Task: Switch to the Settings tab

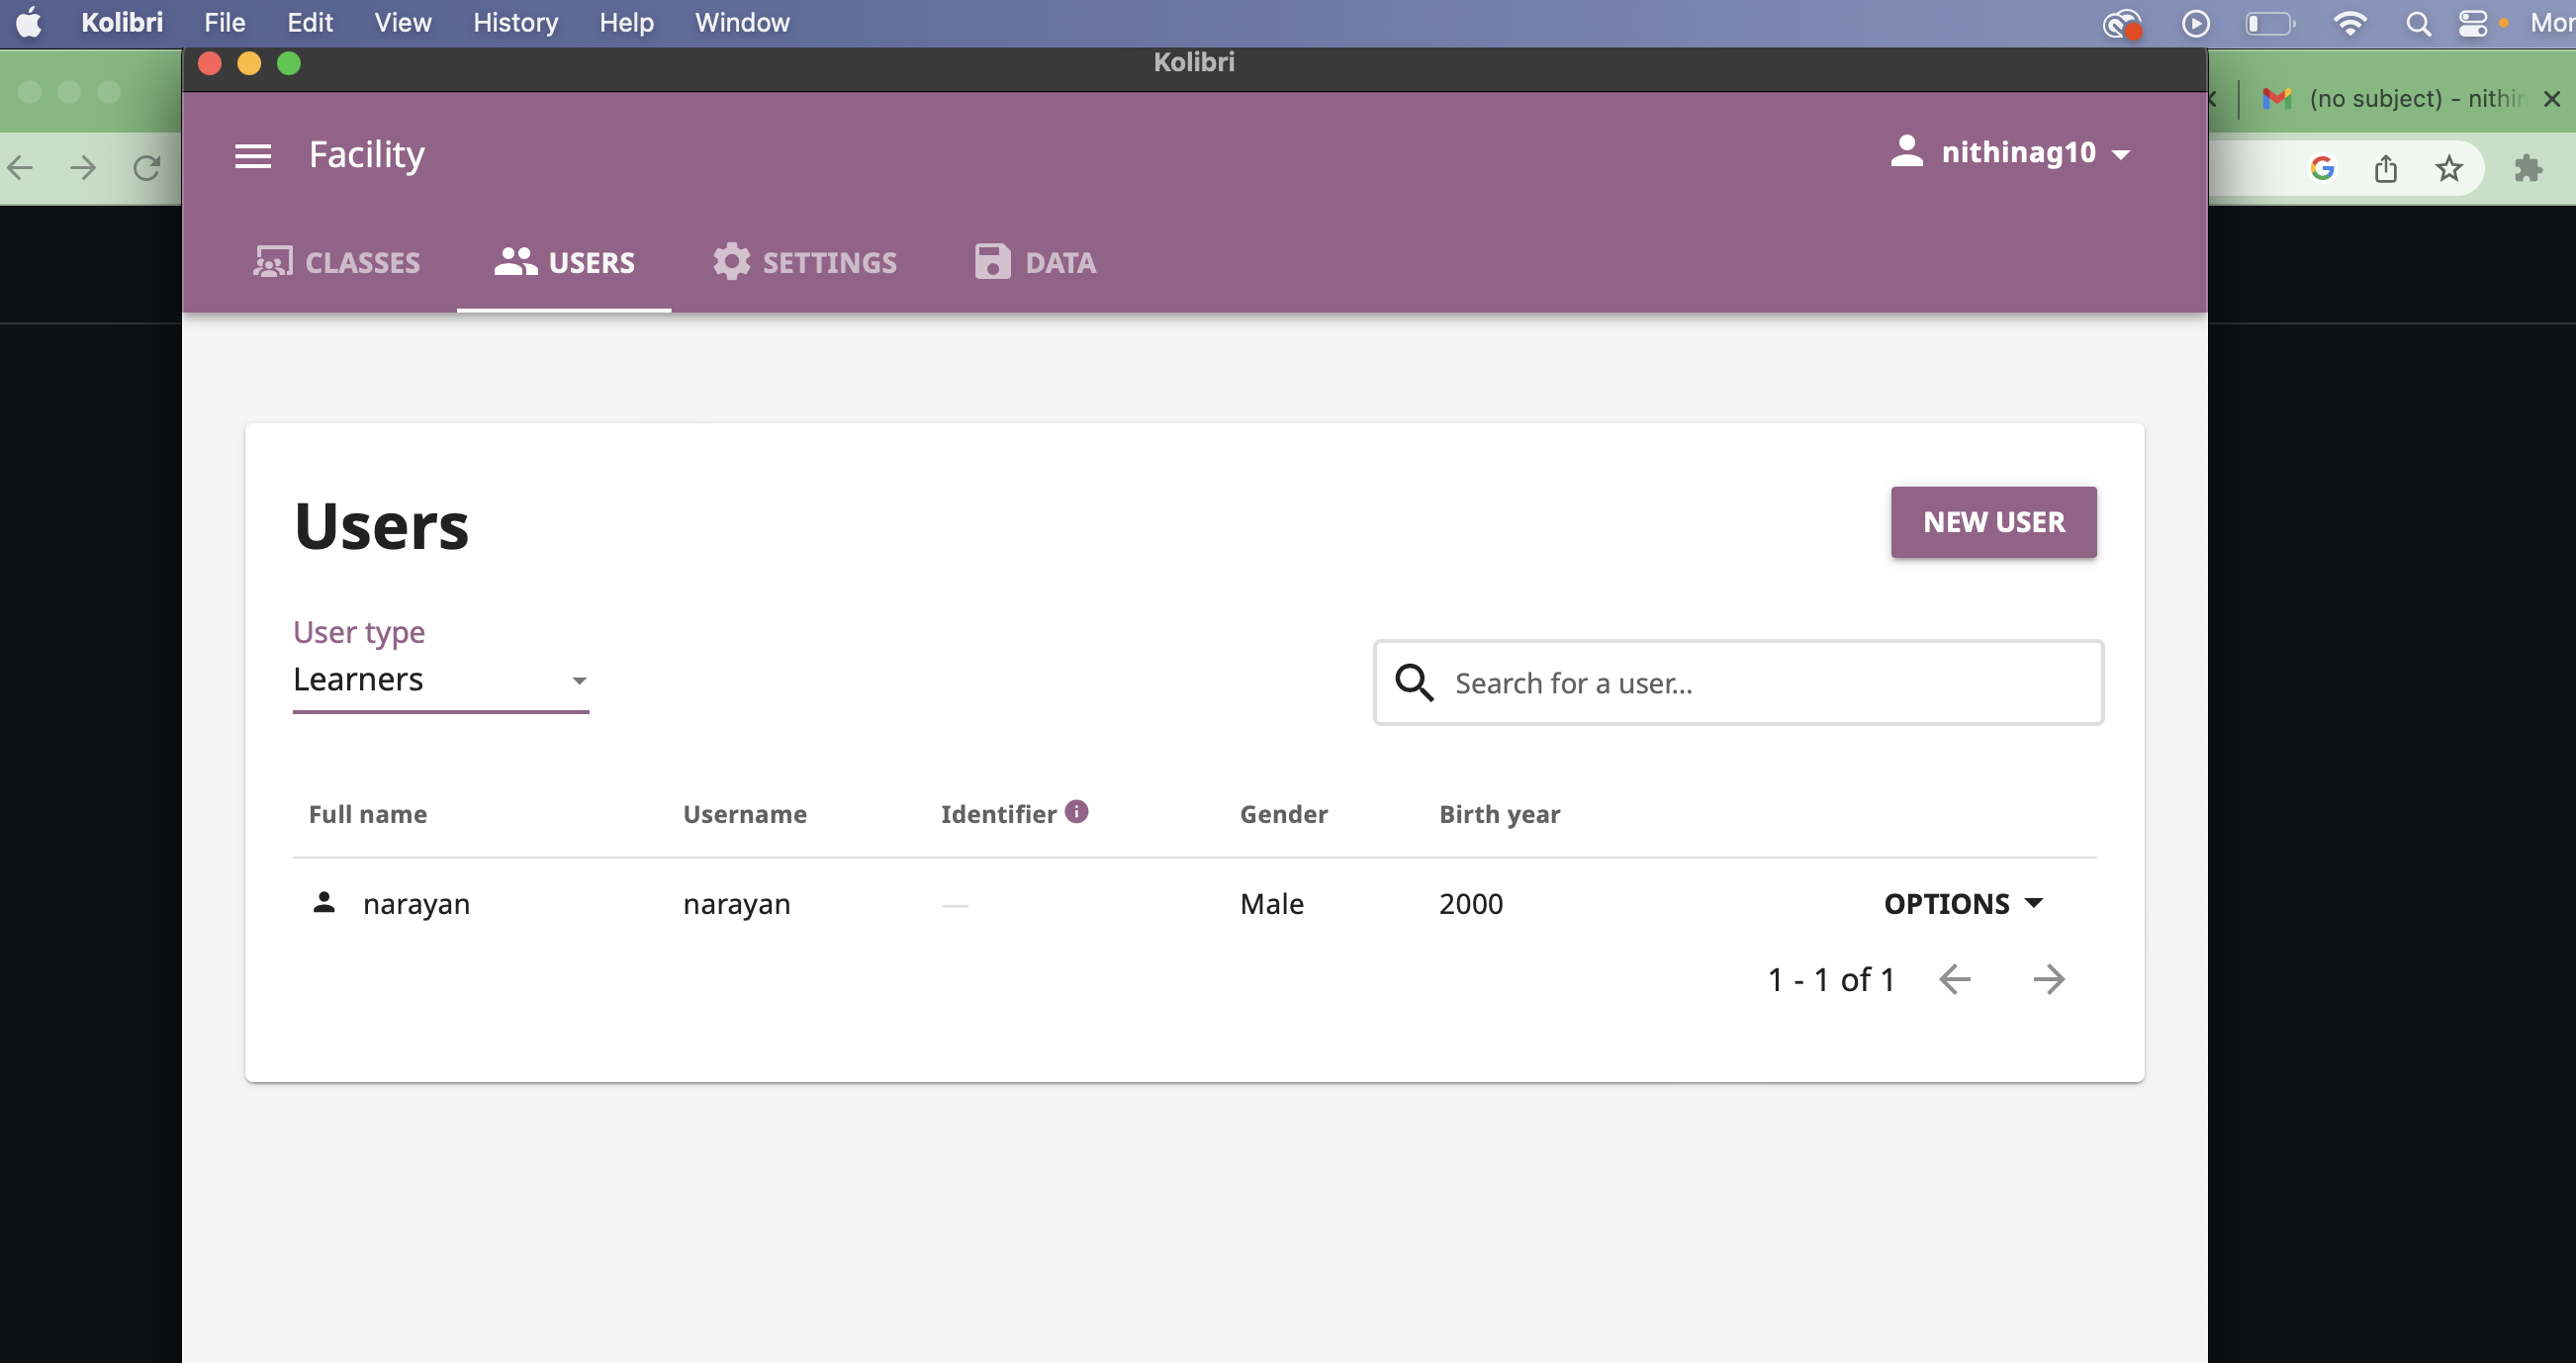Action: pyautogui.click(x=804, y=262)
